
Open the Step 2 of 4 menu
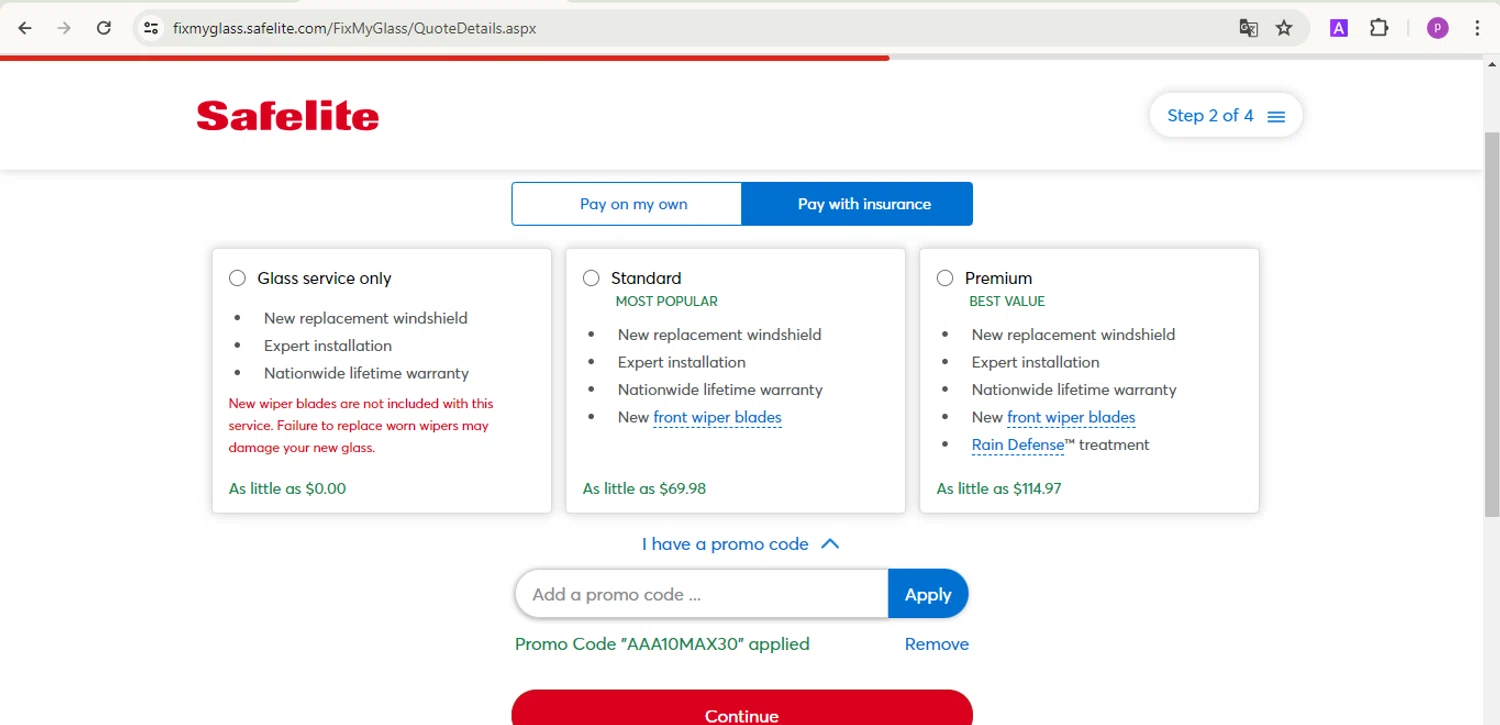pyautogui.click(x=1226, y=115)
